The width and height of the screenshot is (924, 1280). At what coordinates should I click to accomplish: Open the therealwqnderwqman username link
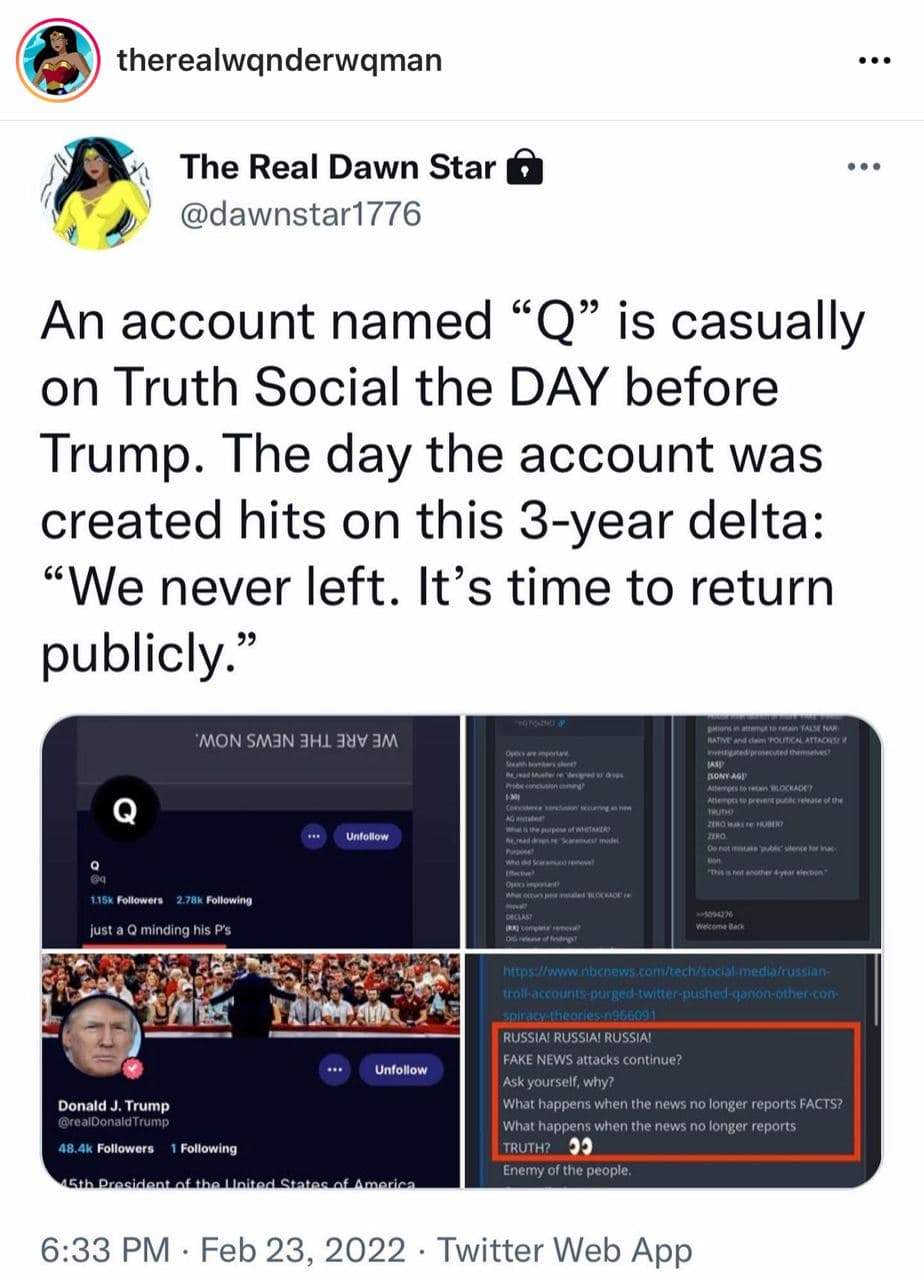tap(279, 61)
